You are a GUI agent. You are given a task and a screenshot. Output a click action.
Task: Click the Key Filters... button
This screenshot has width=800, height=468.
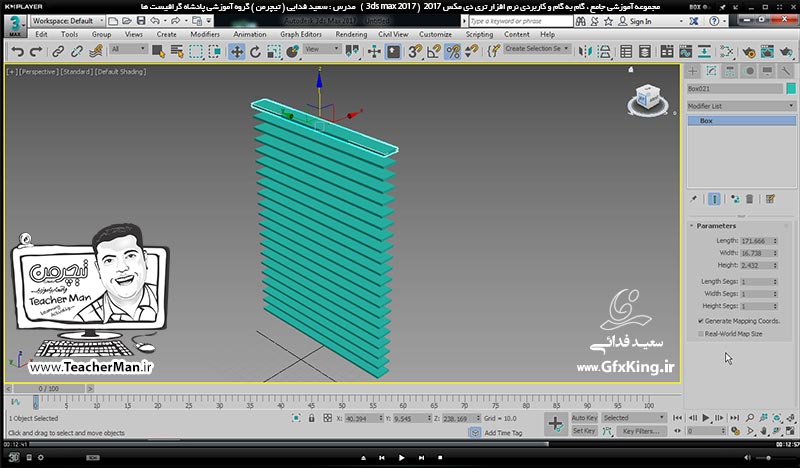(641, 431)
